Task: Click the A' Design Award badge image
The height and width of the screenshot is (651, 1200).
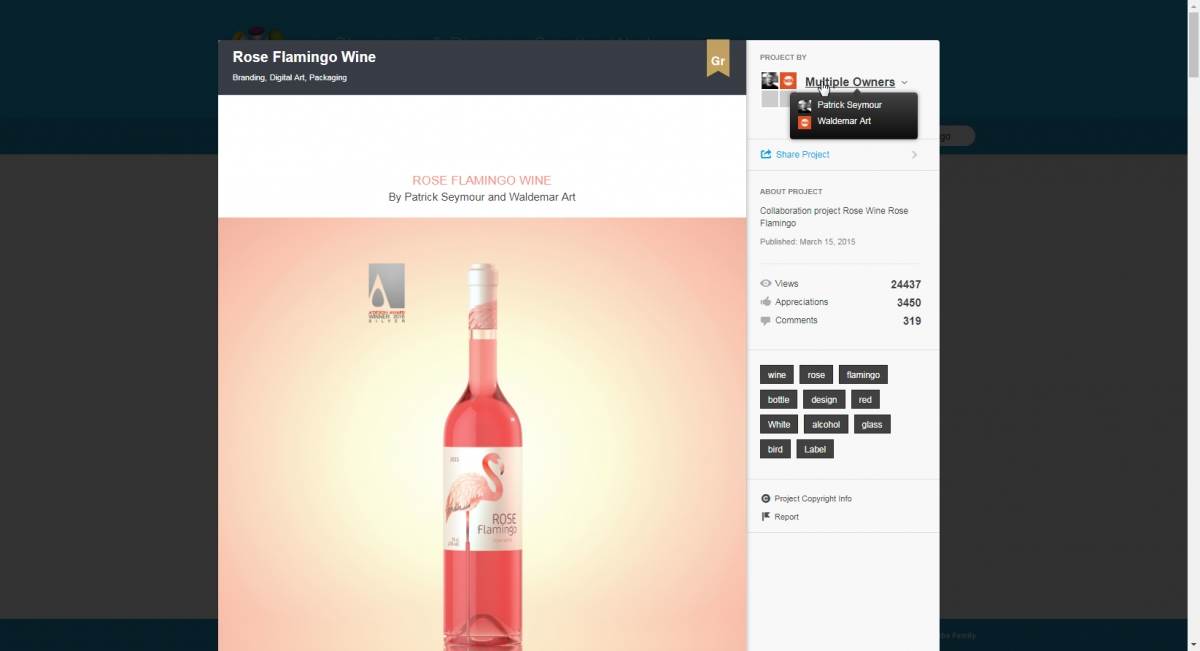Action: [x=387, y=292]
